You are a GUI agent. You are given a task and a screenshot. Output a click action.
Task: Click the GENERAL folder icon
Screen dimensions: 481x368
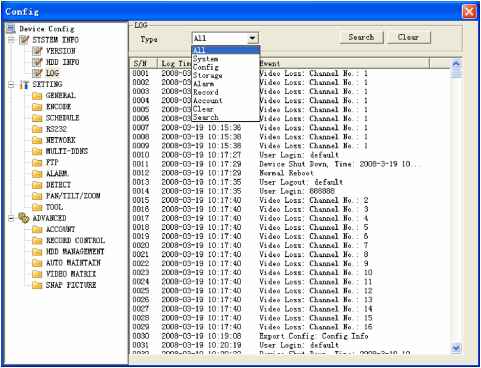[x=37, y=96]
